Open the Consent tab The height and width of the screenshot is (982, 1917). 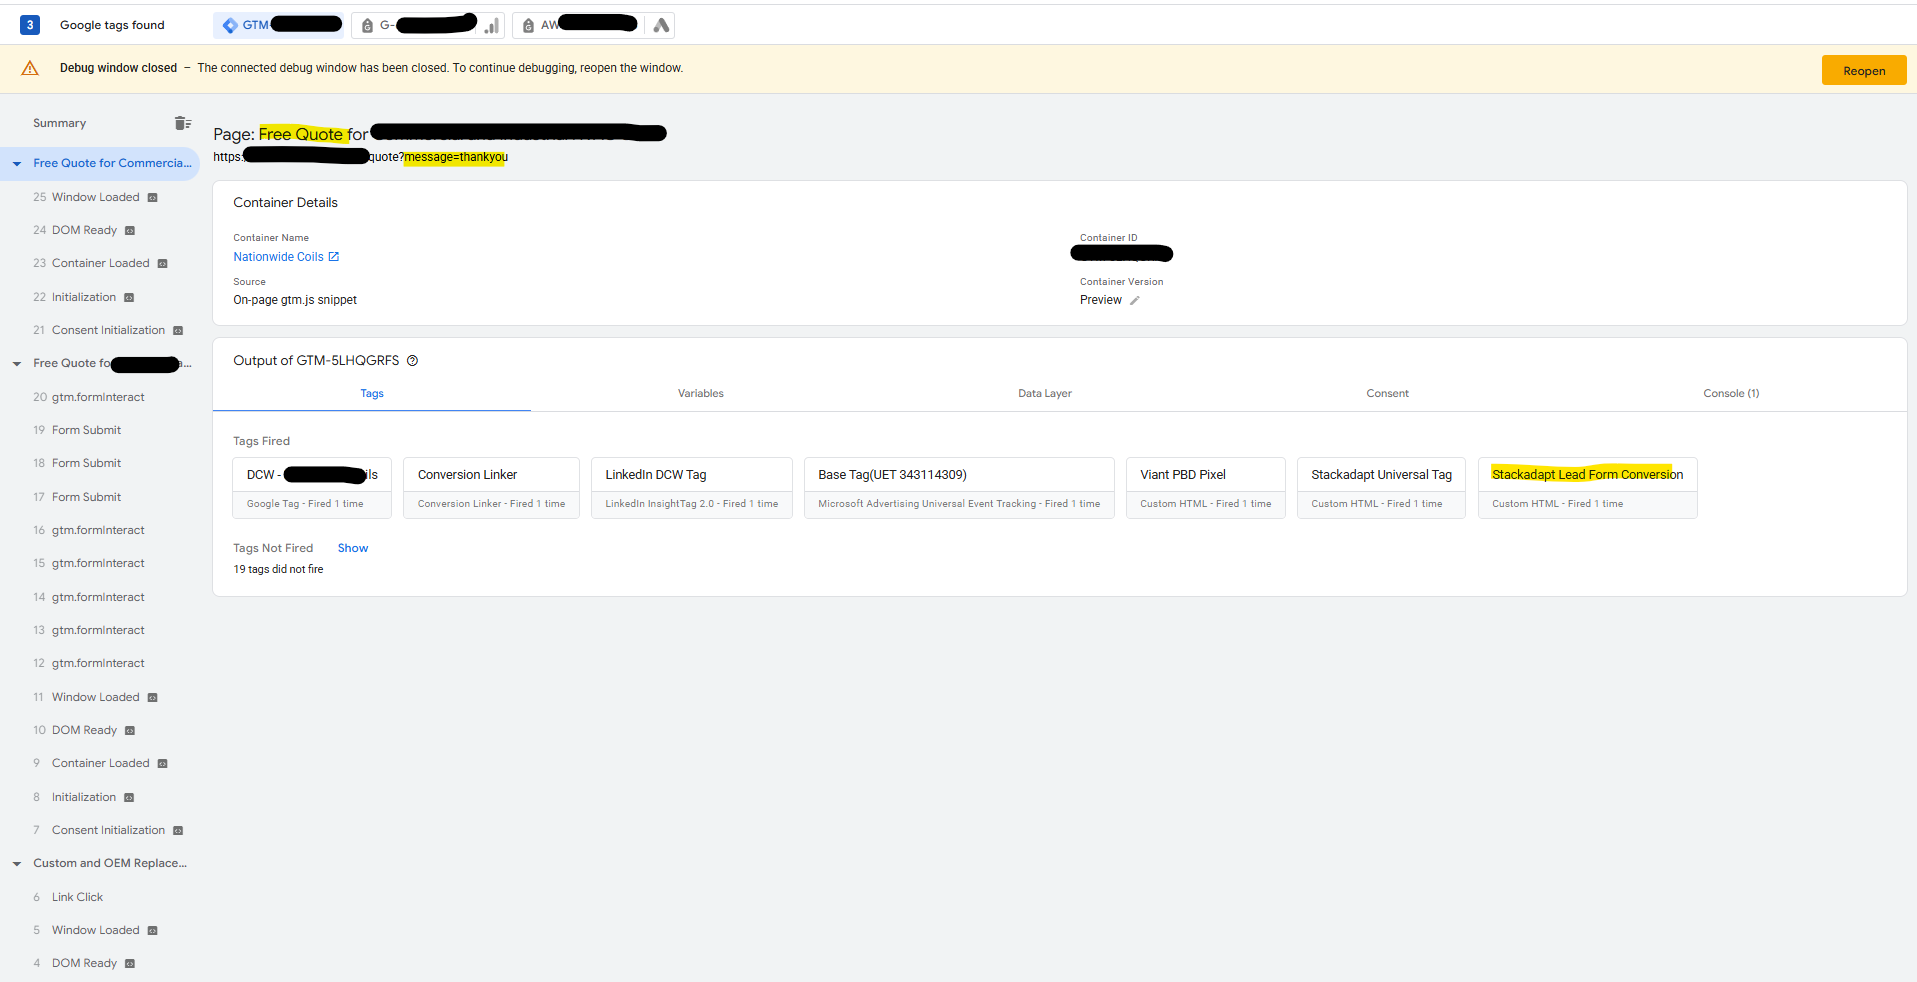1387,393
